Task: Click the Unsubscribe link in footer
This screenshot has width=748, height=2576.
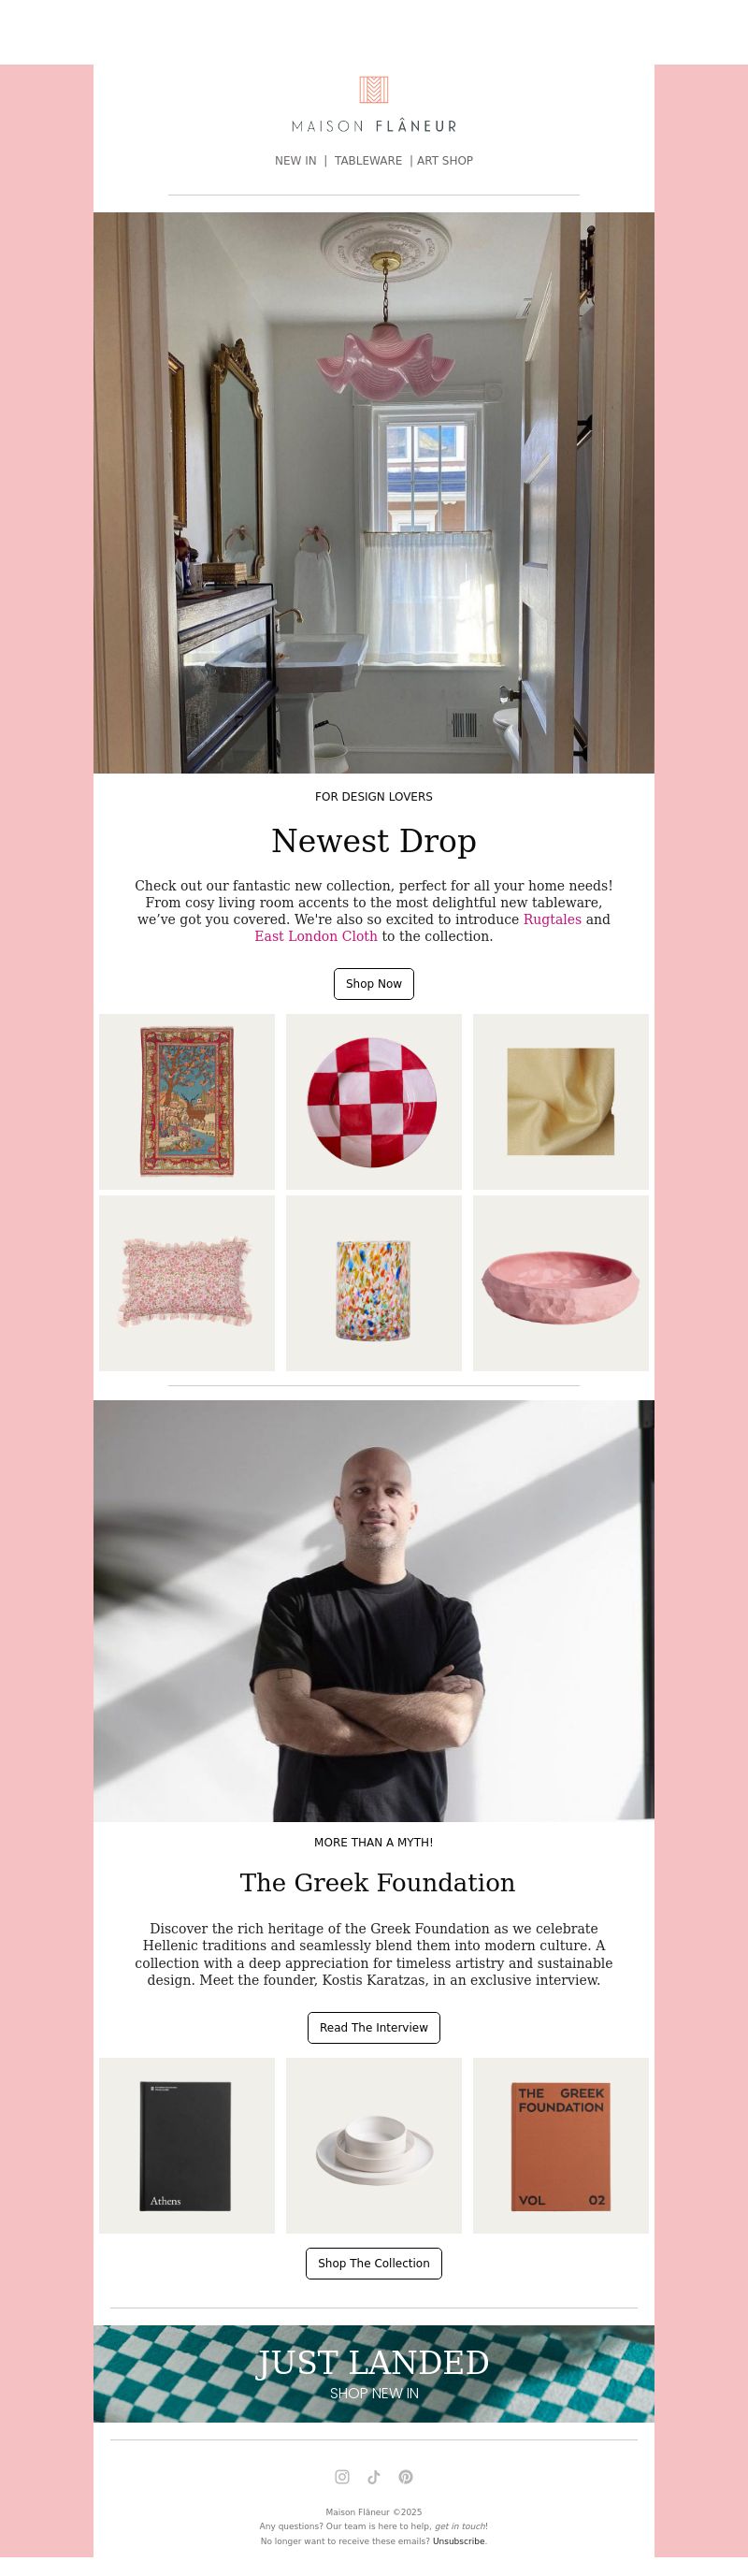Action: click(x=459, y=2541)
